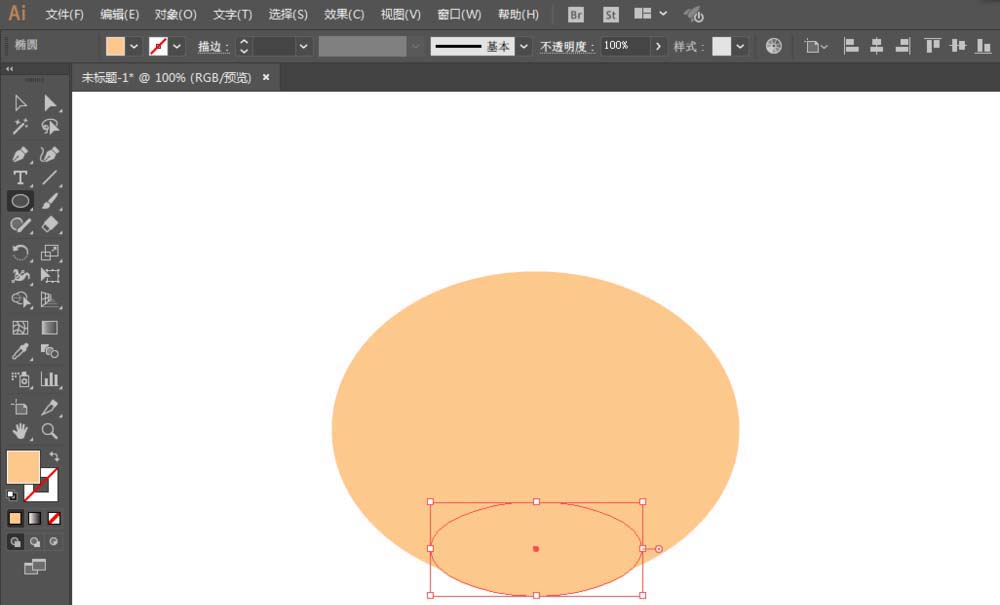Select the Shape Builder tool
Image resolution: width=1000 pixels, height=605 pixels.
[x=20, y=300]
